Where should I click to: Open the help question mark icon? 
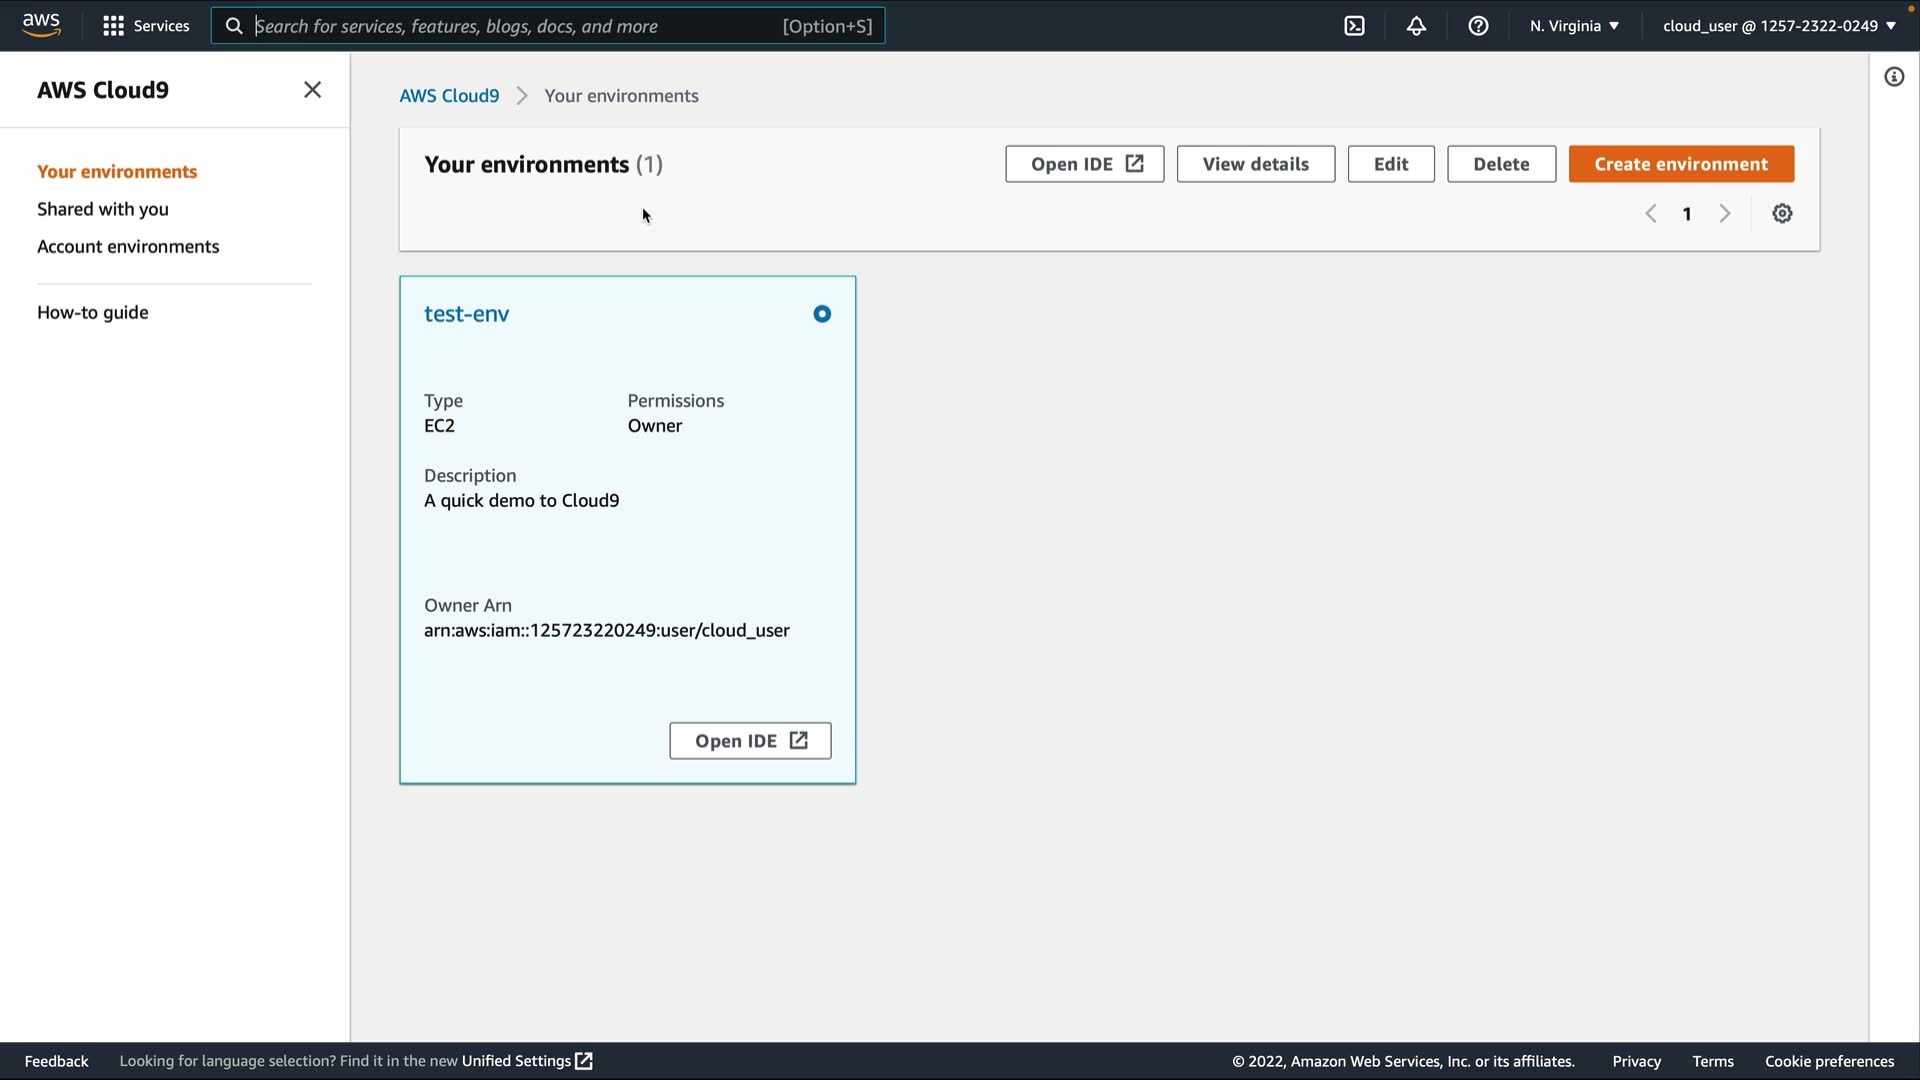(x=1478, y=26)
